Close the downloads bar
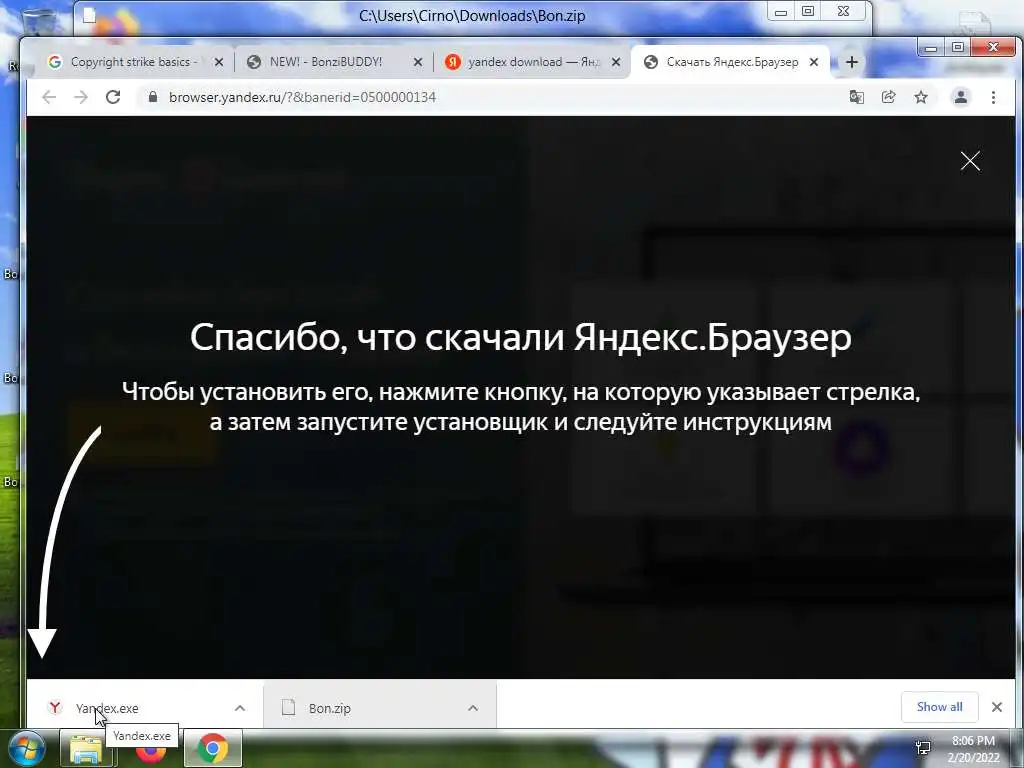Screen dimensions: 1024x768 tap(997, 707)
